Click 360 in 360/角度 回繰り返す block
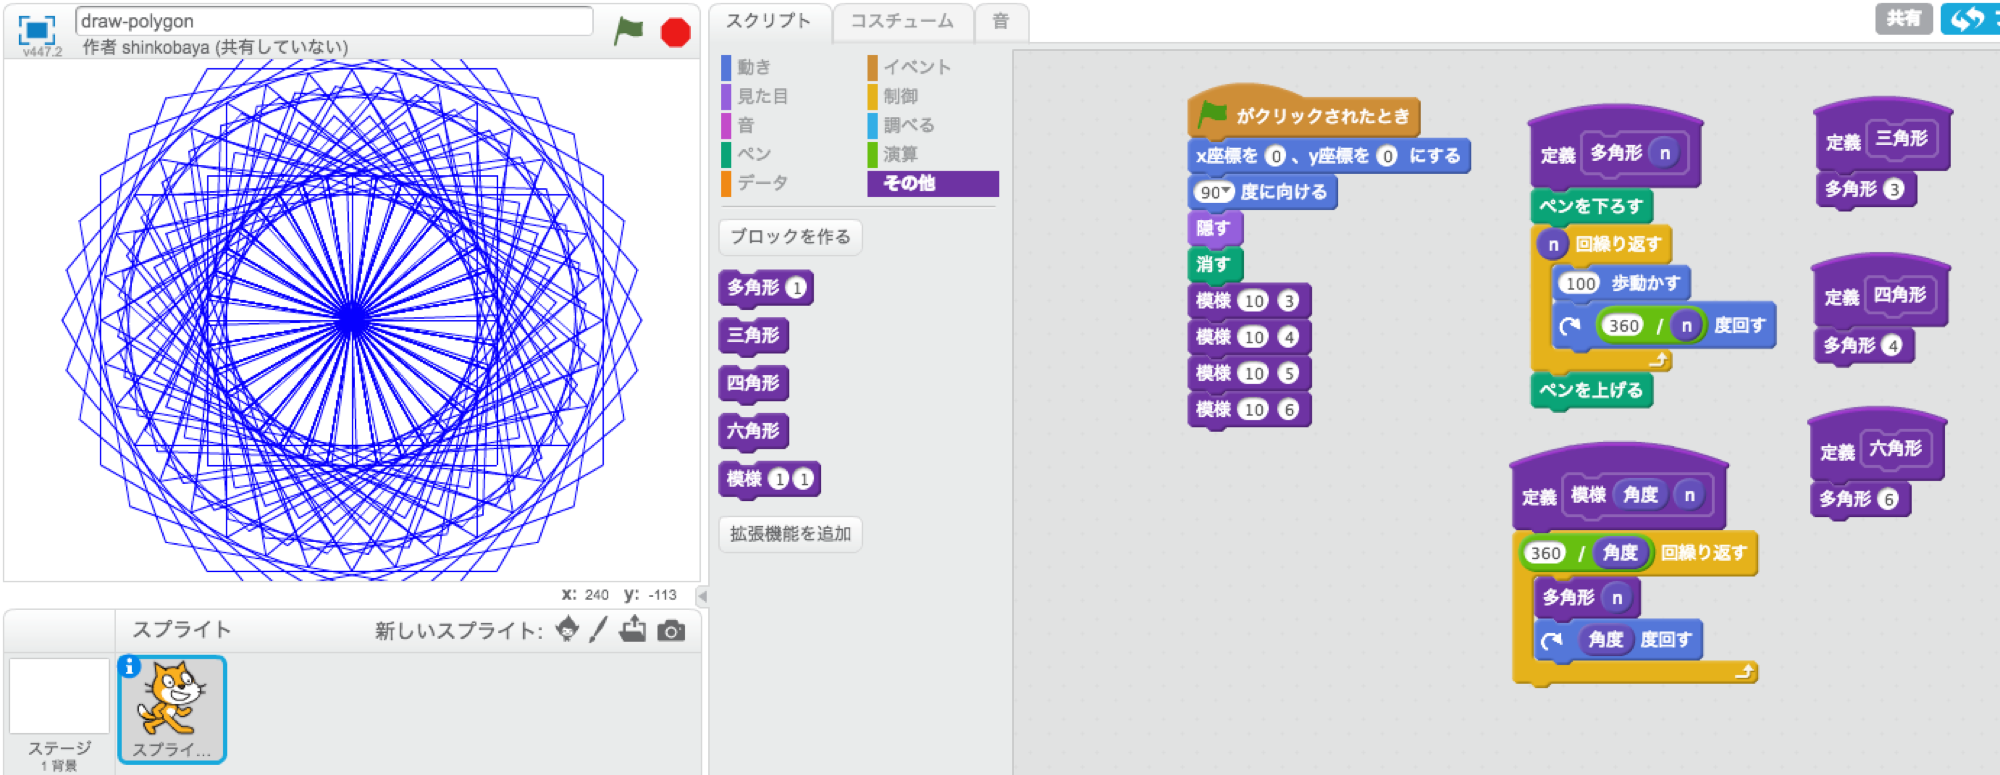This screenshot has height=775, width=2000. (x=1545, y=553)
